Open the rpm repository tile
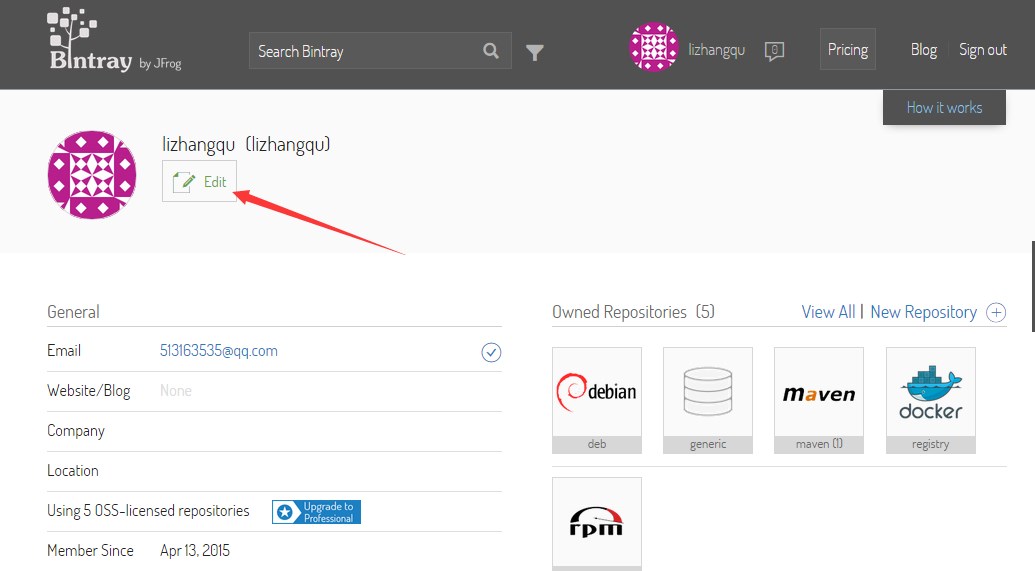Viewport: 1035px width, 571px height. 597,524
